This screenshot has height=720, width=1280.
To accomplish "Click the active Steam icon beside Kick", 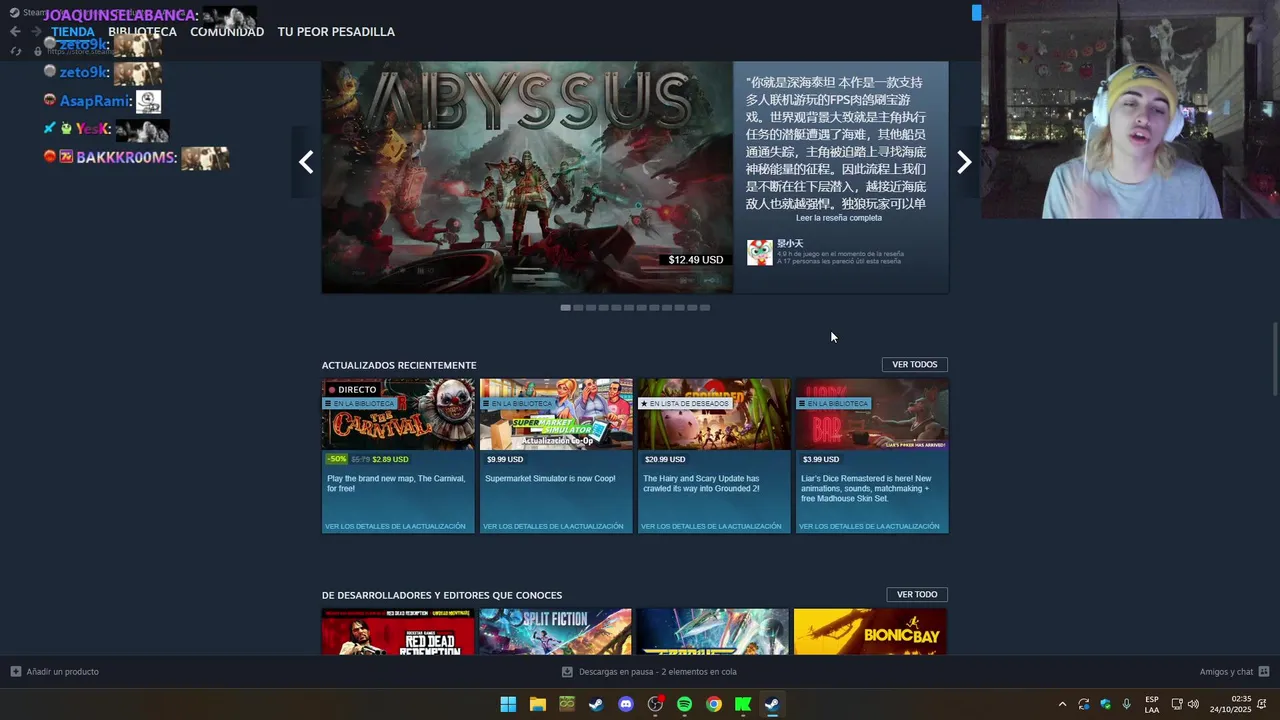I will 772,704.
